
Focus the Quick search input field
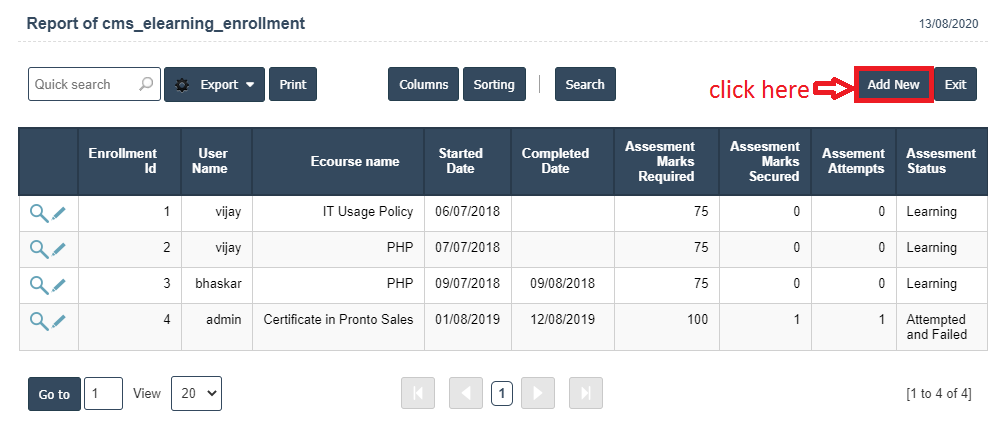click(x=82, y=85)
